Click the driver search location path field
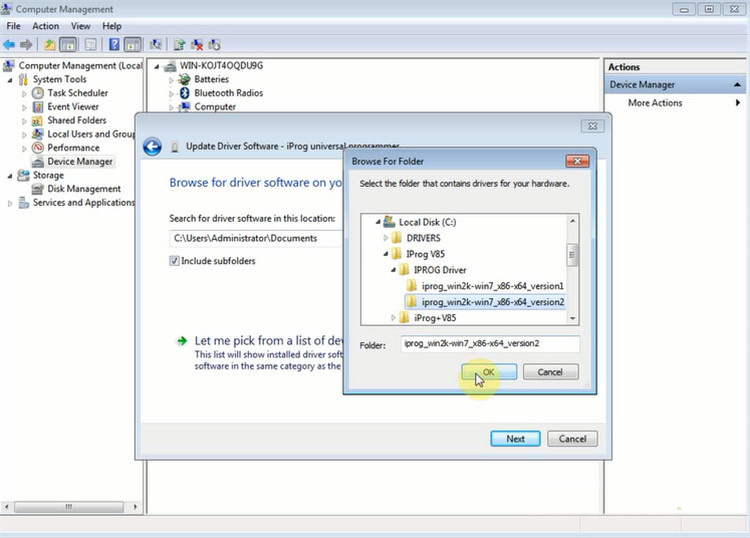 point(256,238)
